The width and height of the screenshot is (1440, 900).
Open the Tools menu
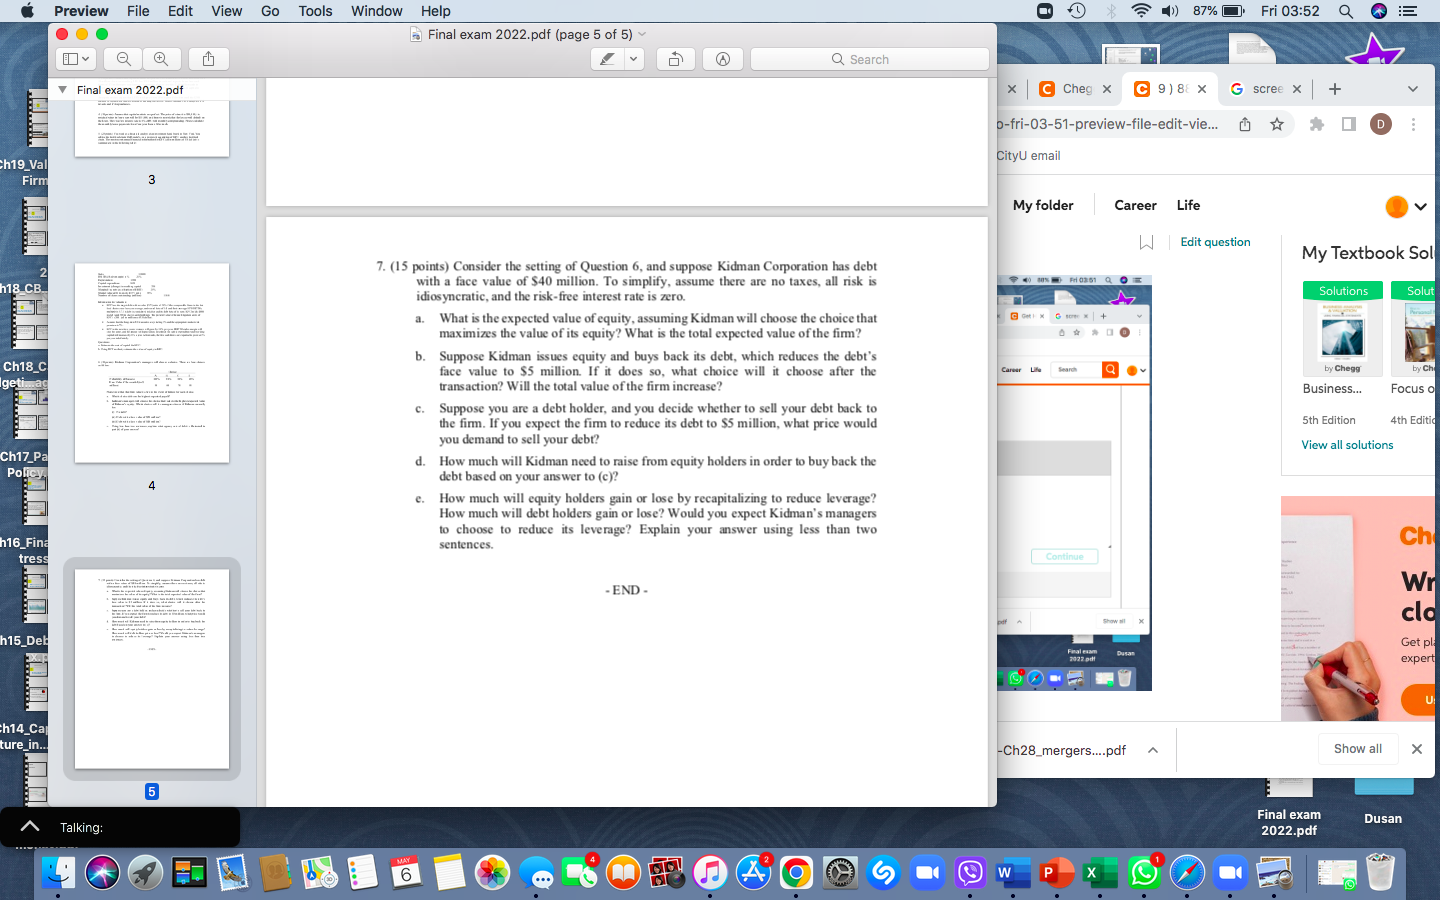point(315,11)
